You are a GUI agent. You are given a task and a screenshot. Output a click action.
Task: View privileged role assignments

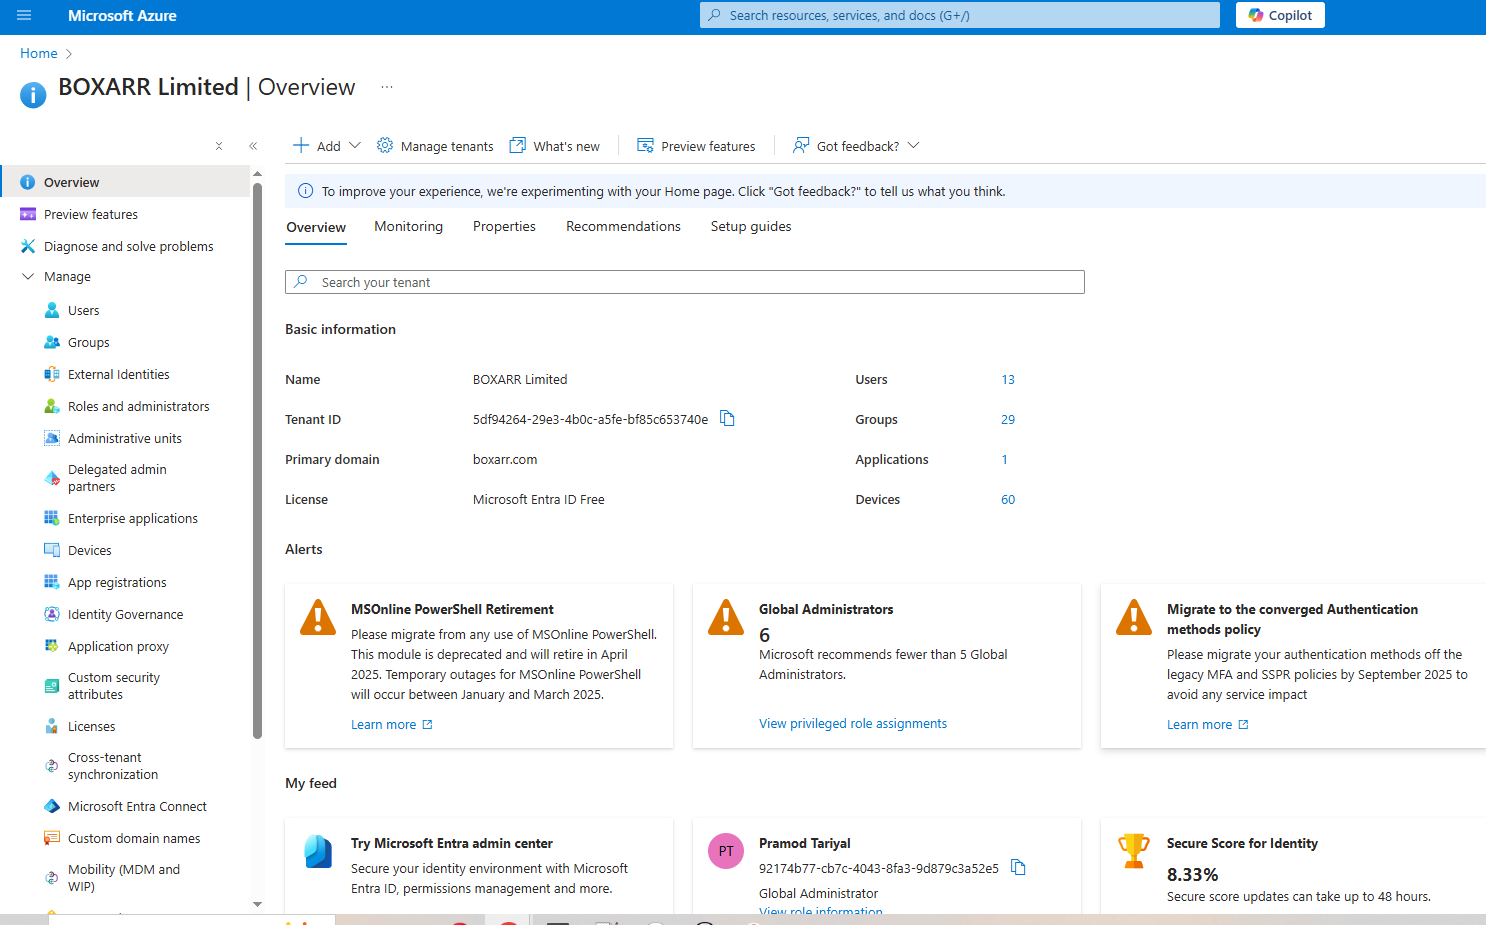coord(852,723)
